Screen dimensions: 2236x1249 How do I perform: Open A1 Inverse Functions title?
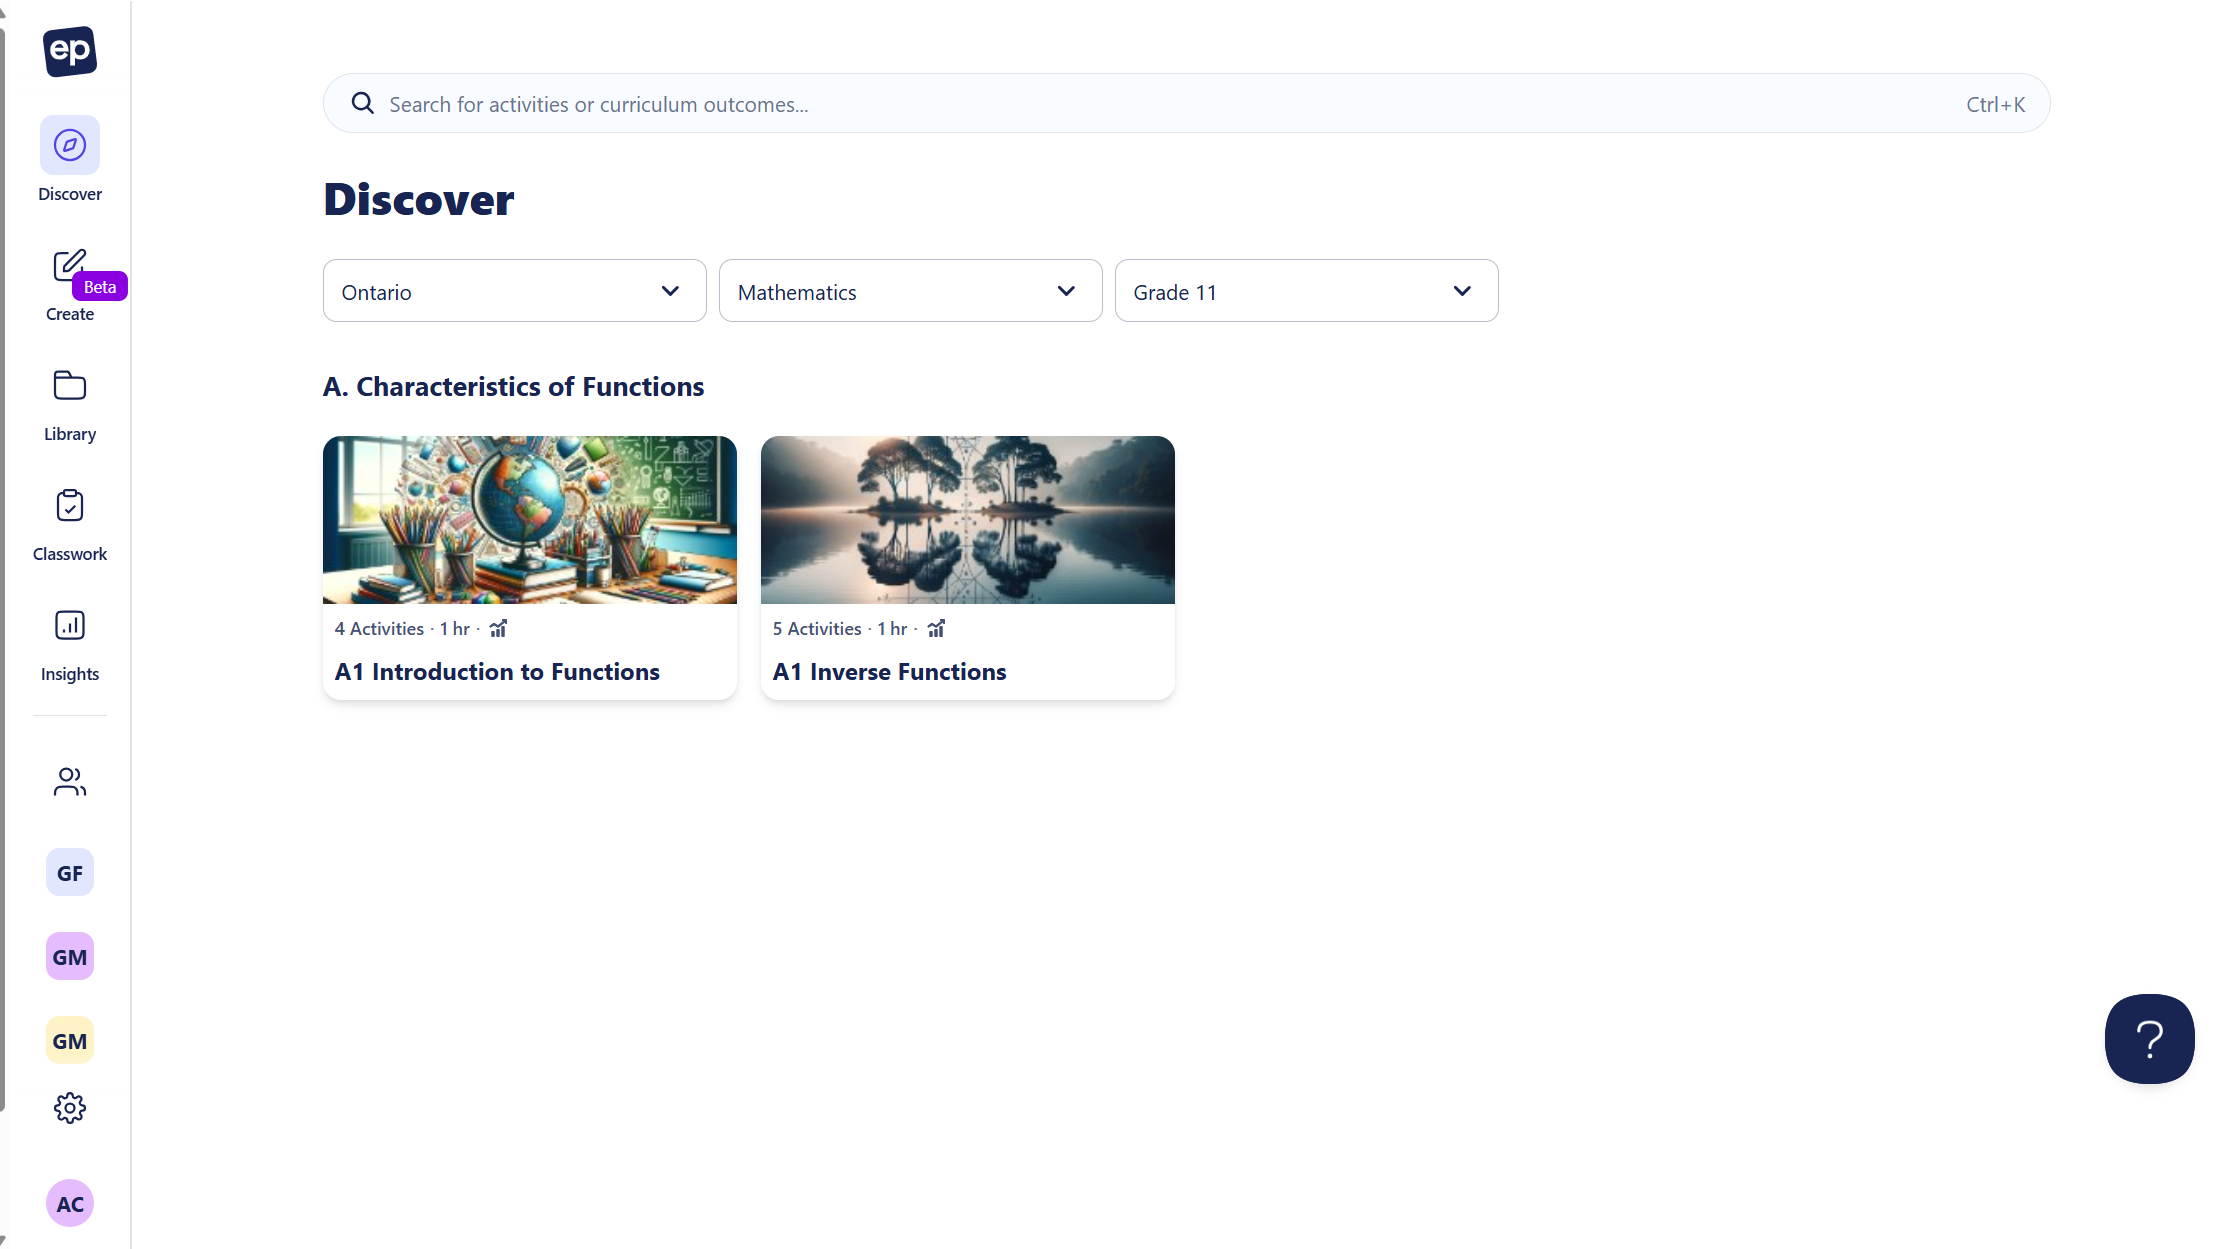point(889,672)
